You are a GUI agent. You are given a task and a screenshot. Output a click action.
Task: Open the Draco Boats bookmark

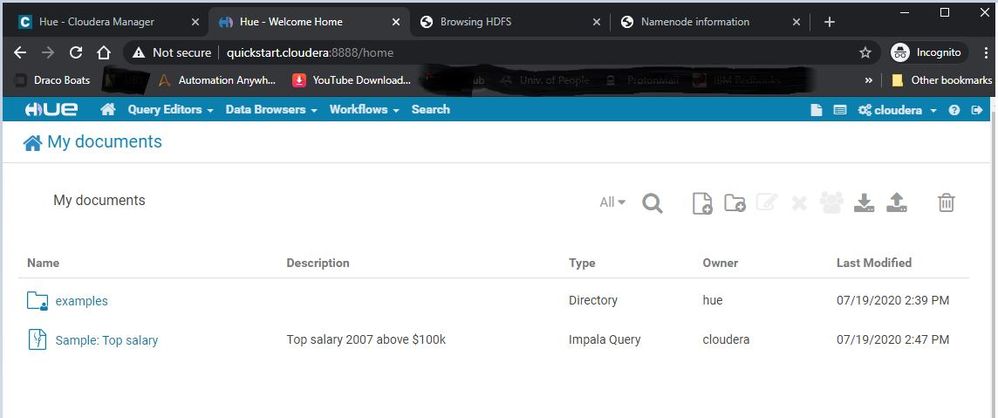[52, 81]
